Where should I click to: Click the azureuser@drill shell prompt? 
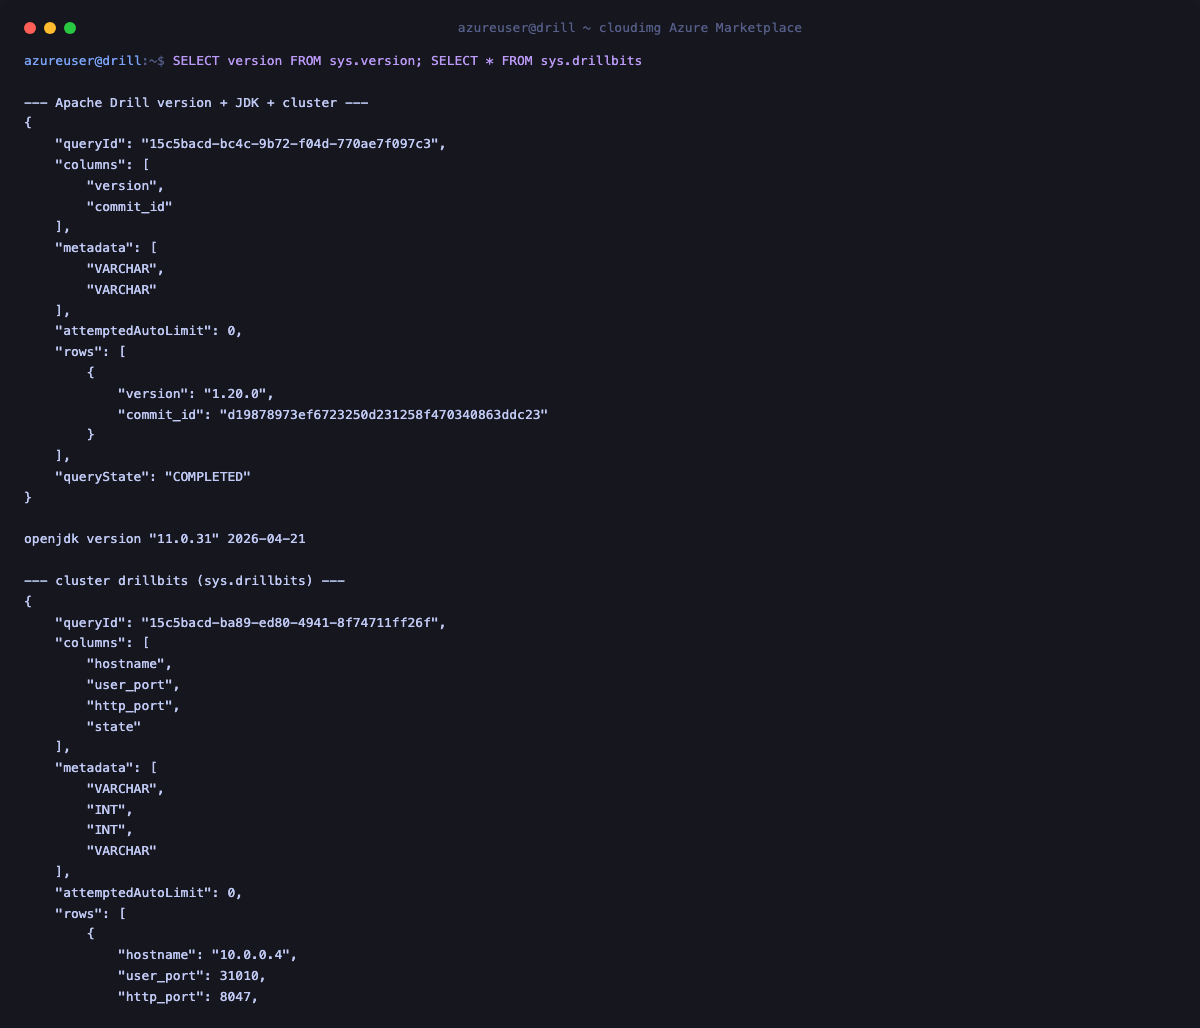click(x=94, y=61)
